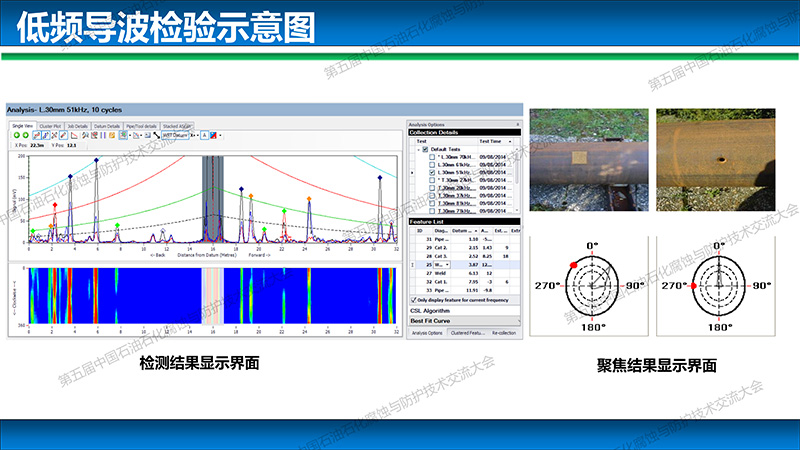Uncheck the L.30mm 51kHz test box

point(432,172)
